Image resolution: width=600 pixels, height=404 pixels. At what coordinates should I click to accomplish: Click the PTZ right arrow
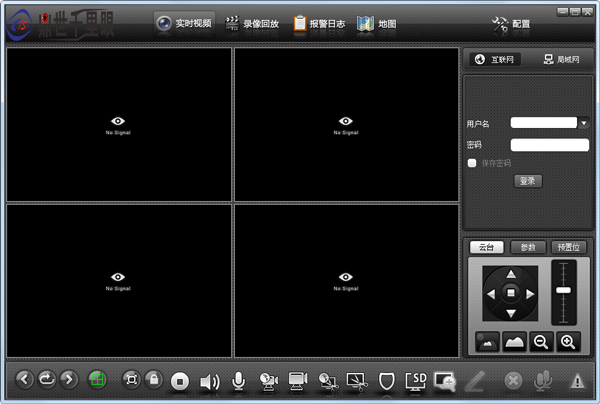pos(530,294)
